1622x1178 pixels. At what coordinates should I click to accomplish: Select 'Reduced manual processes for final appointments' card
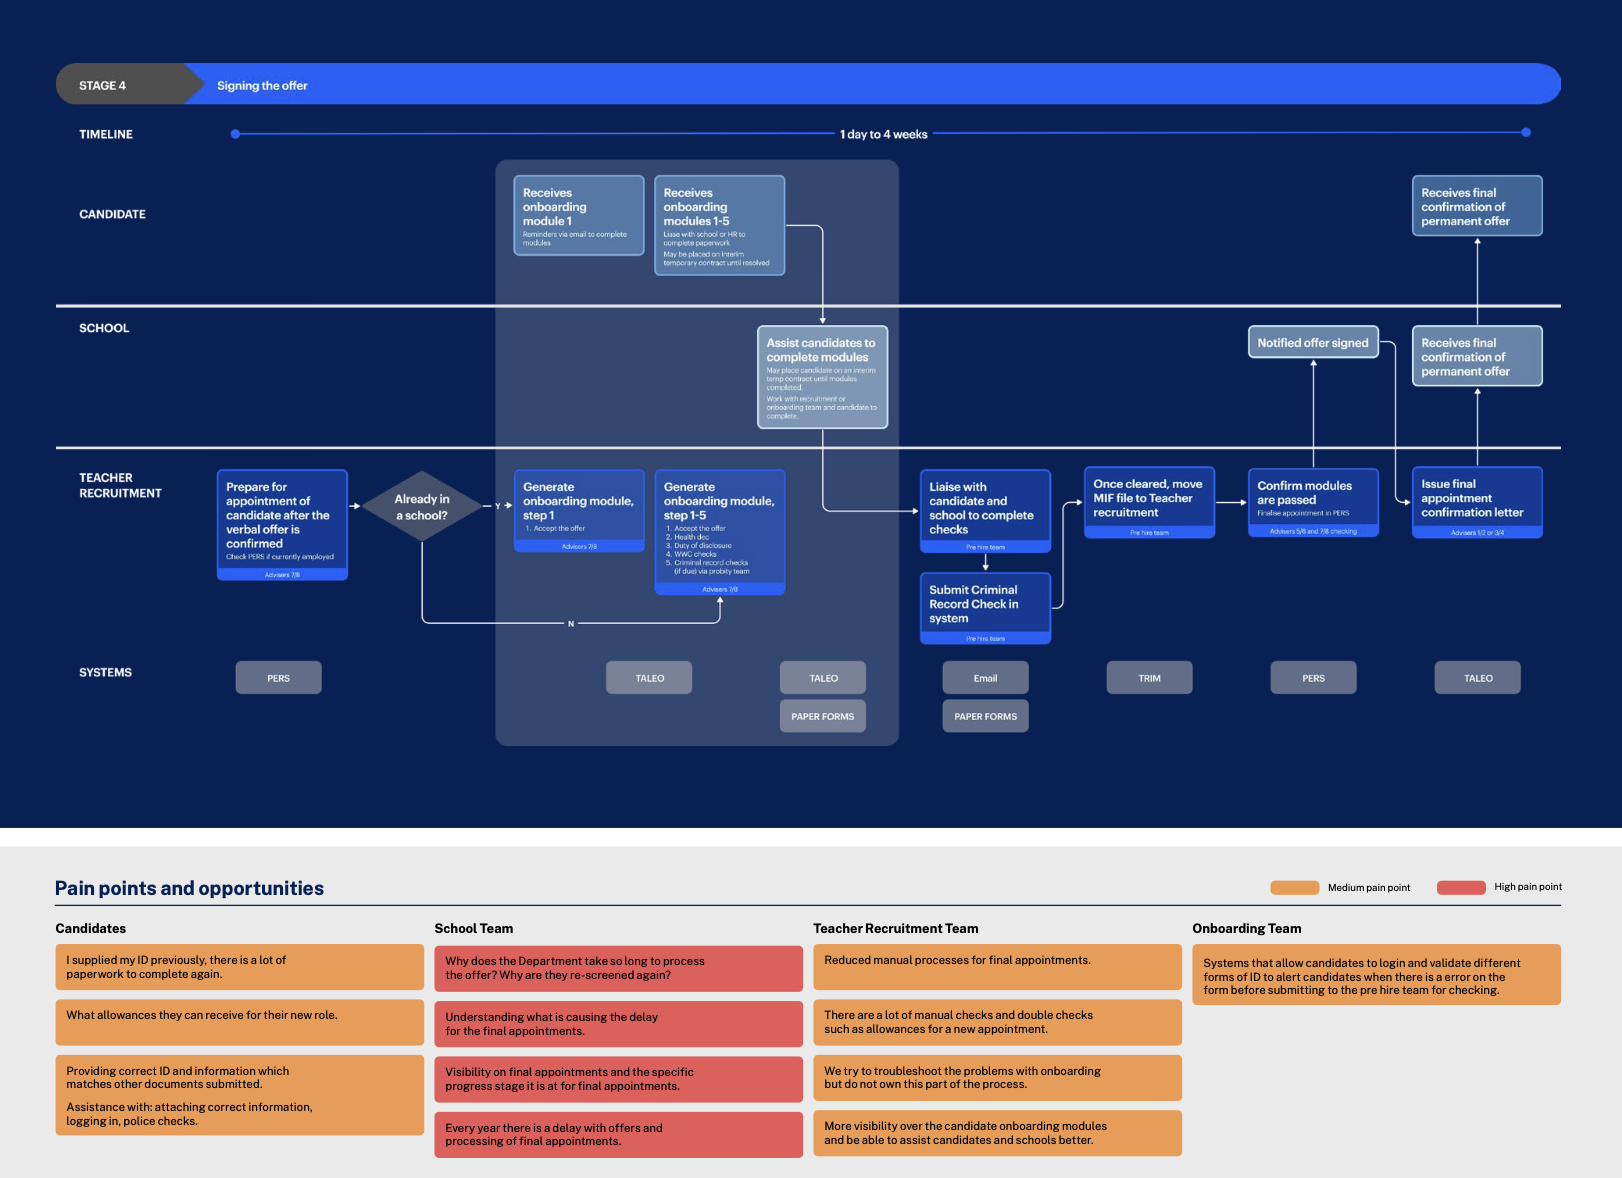(x=997, y=967)
